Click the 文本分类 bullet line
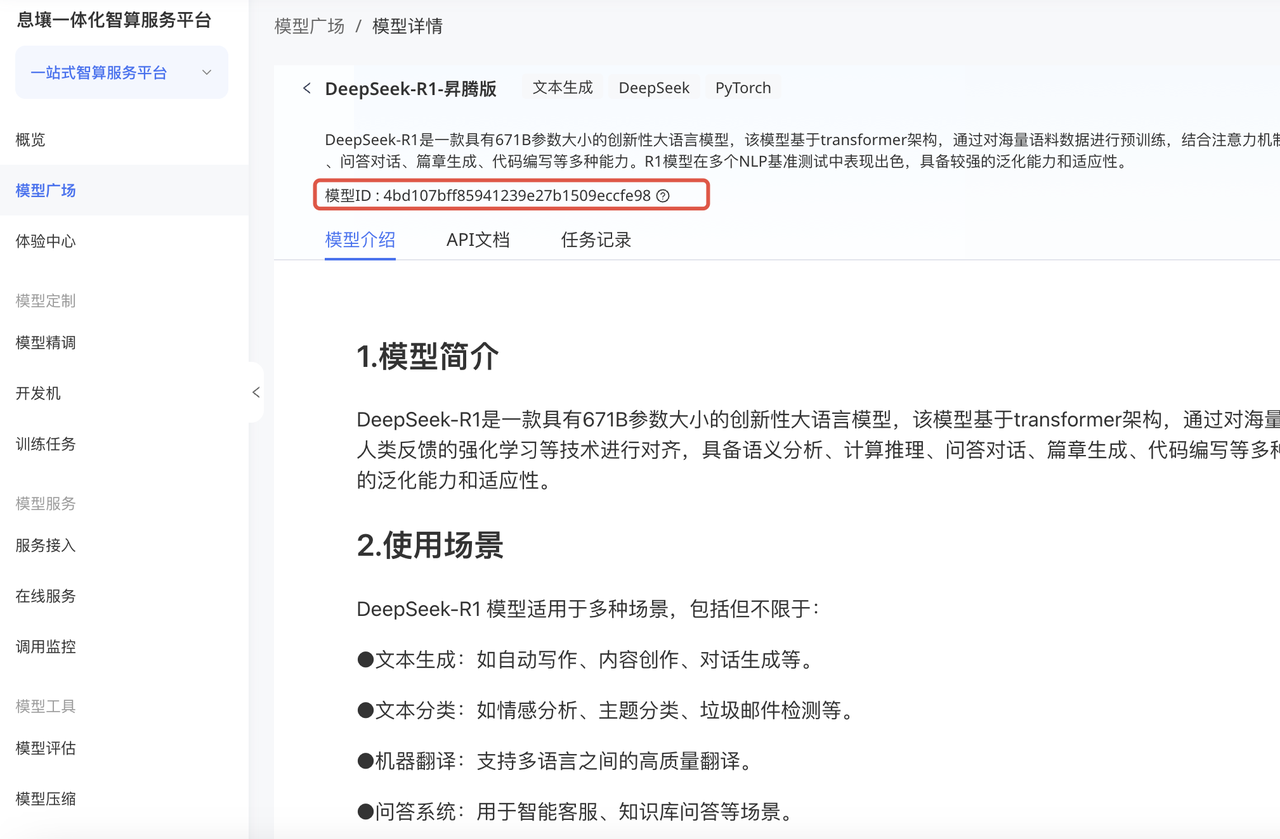1280x839 pixels. tap(607, 711)
